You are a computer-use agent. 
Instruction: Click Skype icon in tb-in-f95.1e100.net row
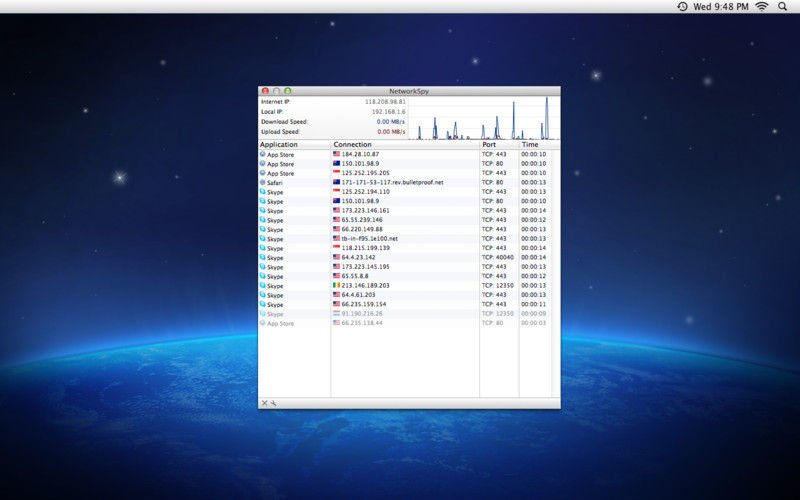pos(263,238)
